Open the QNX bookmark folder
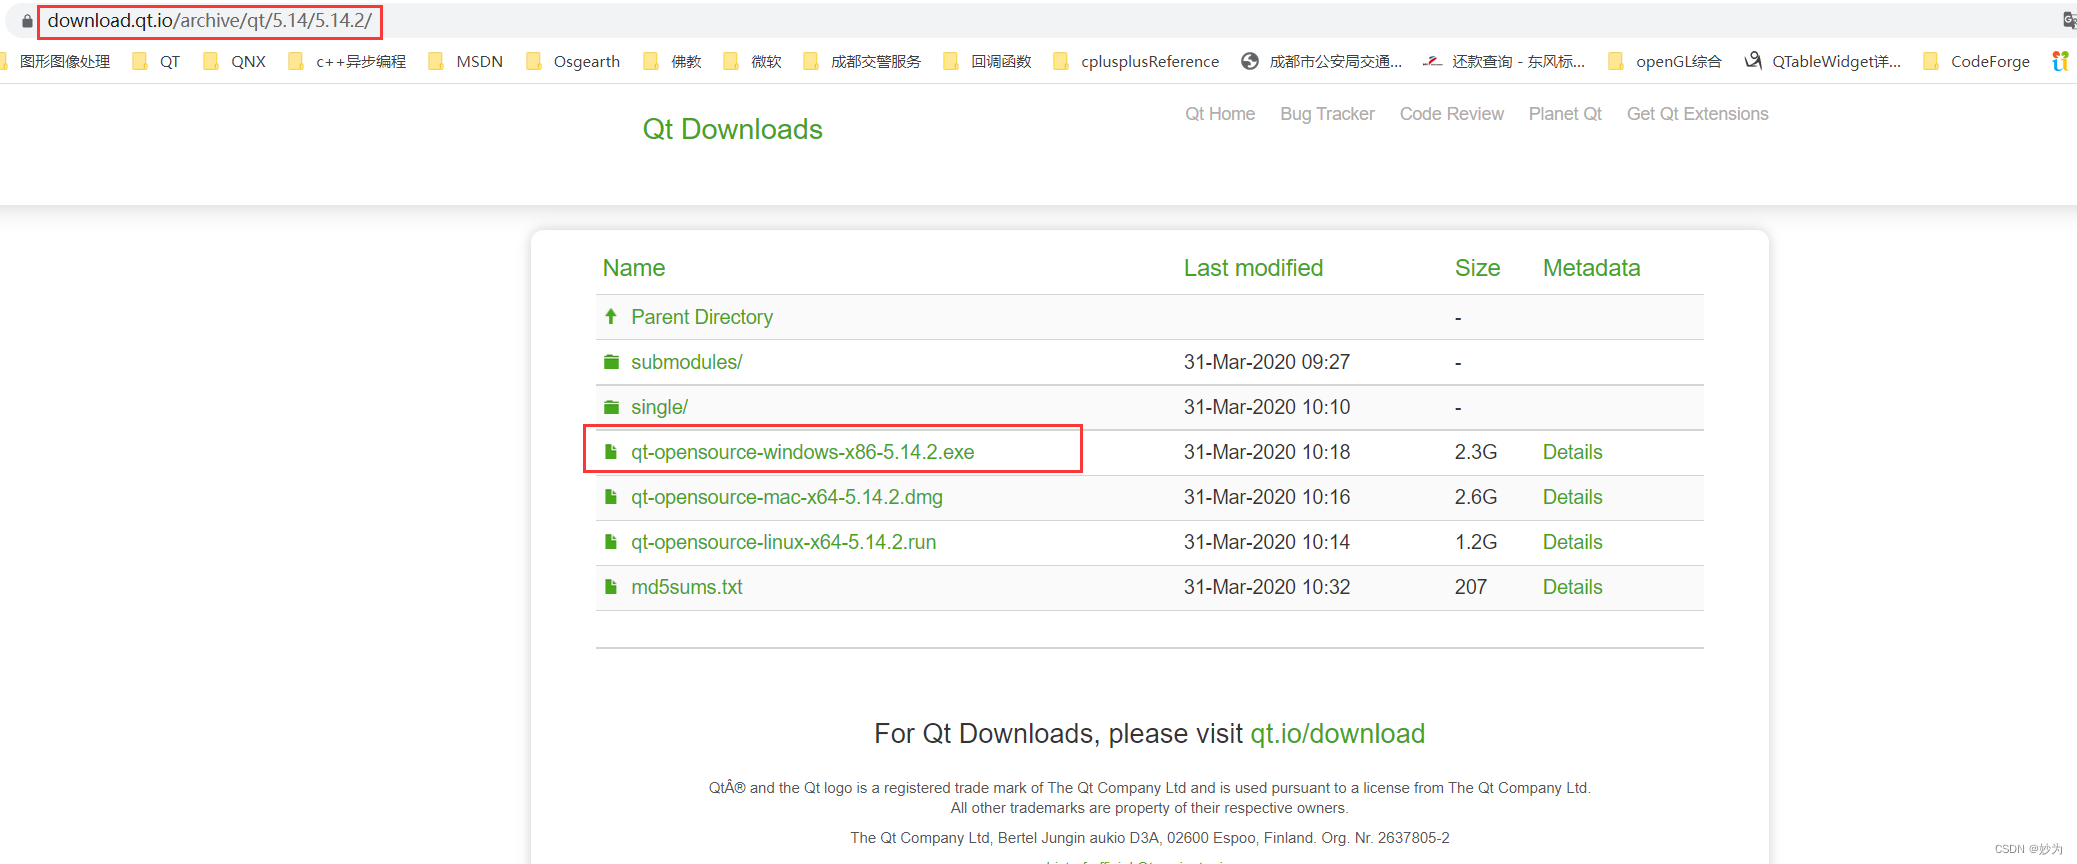The image size is (2077, 864). coord(235,62)
